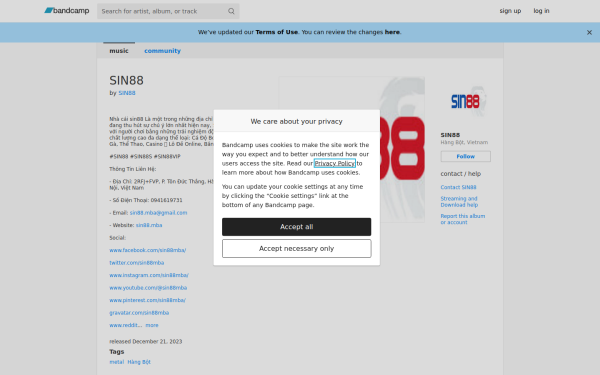The height and width of the screenshot is (375, 600).
Task: Open the gravatar.com/sin88mba link
Action: (x=139, y=313)
